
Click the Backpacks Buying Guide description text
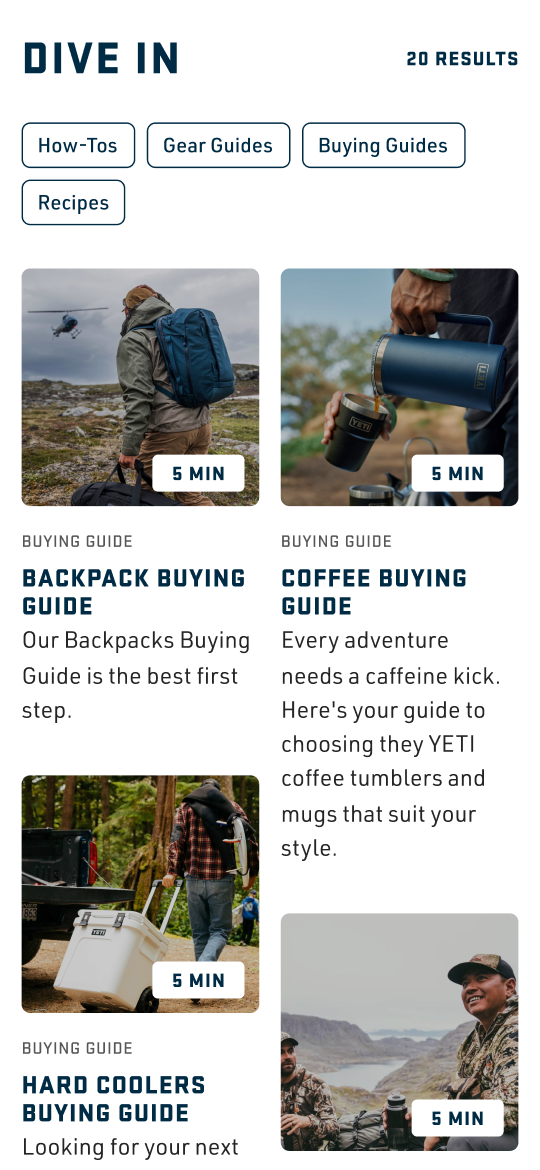coord(136,675)
